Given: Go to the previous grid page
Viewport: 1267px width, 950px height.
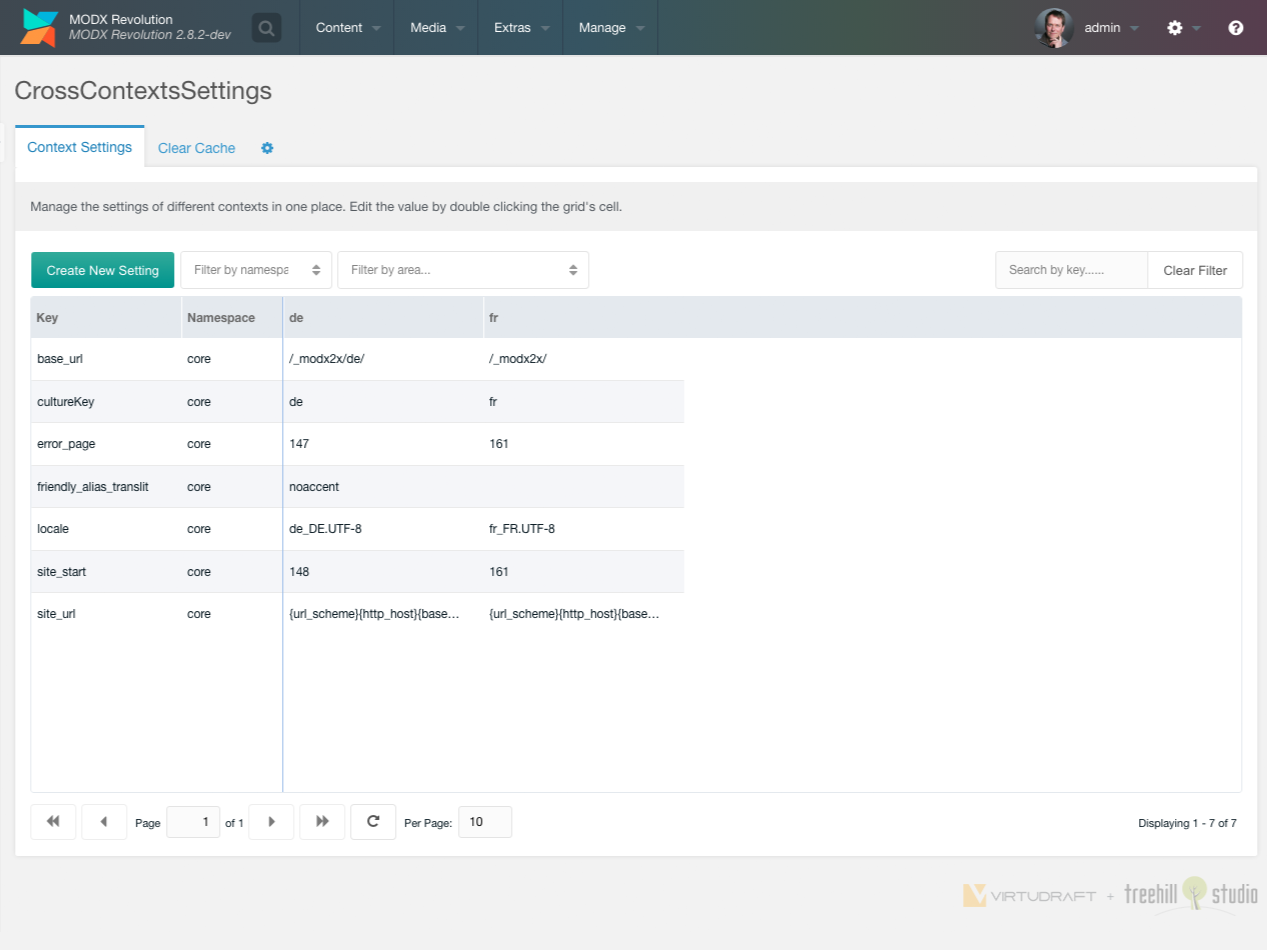Looking at the screenshot, I should 104,822.
